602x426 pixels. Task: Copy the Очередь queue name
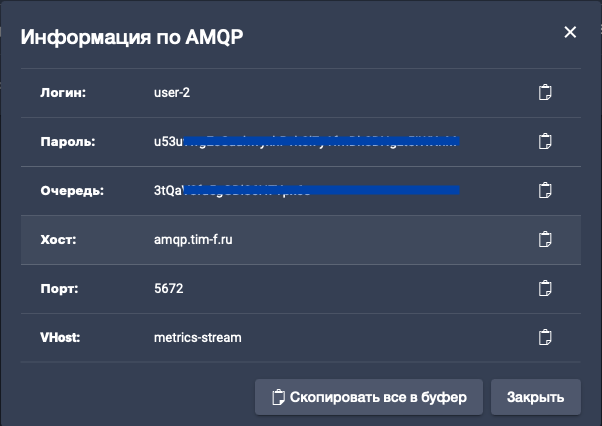[x=545, y=190]
